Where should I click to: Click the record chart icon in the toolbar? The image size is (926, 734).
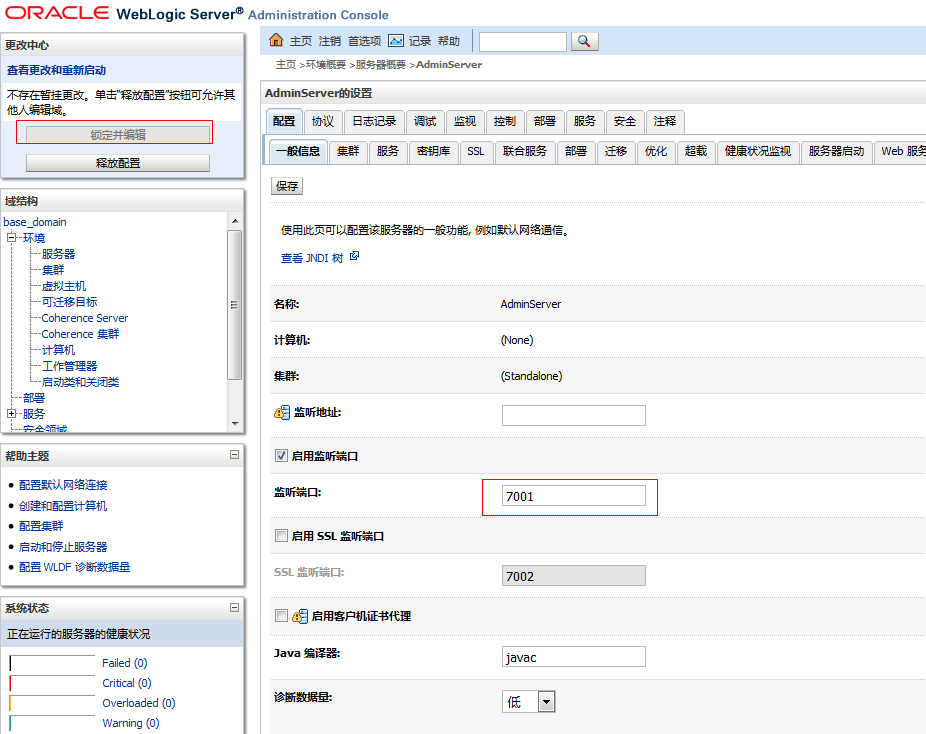(396, 41)
